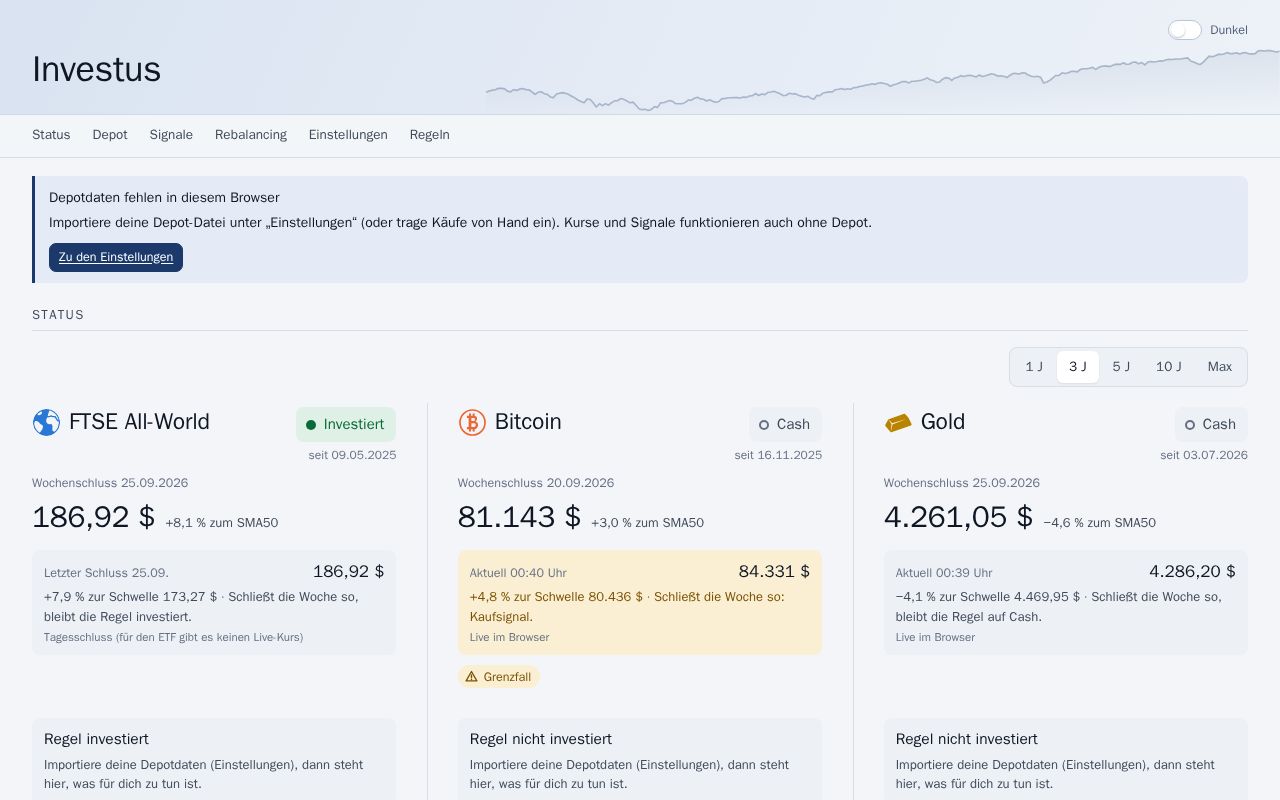Select the 3 J time range
Viewport: 1280px width, 800px height.
coord(1078,367)
